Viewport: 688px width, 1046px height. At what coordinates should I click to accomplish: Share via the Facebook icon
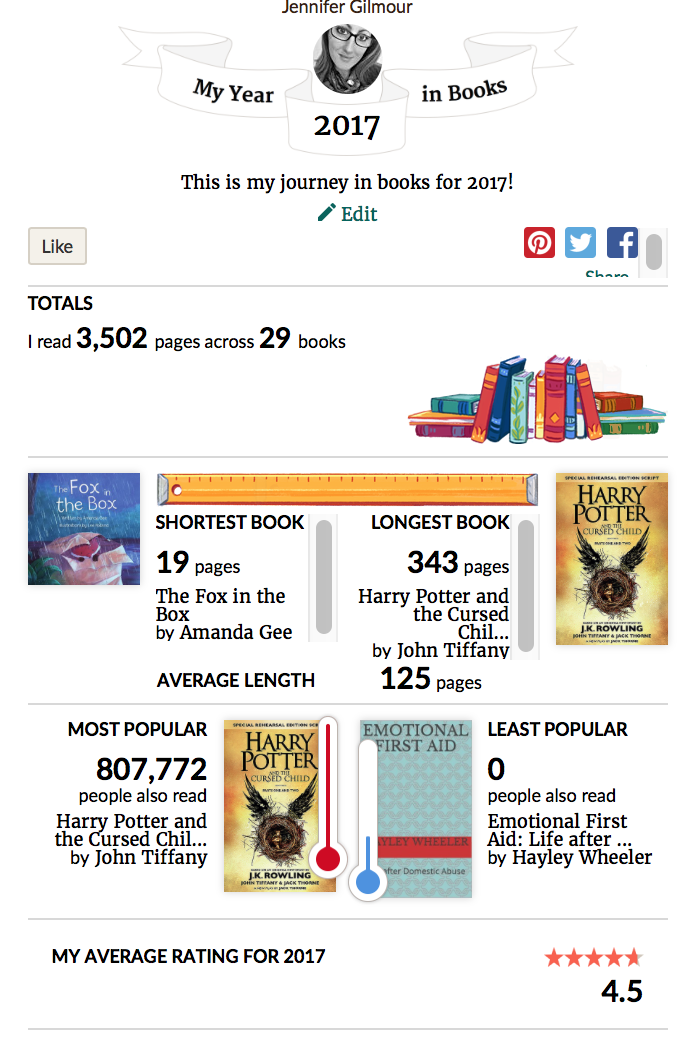point(622,242)
